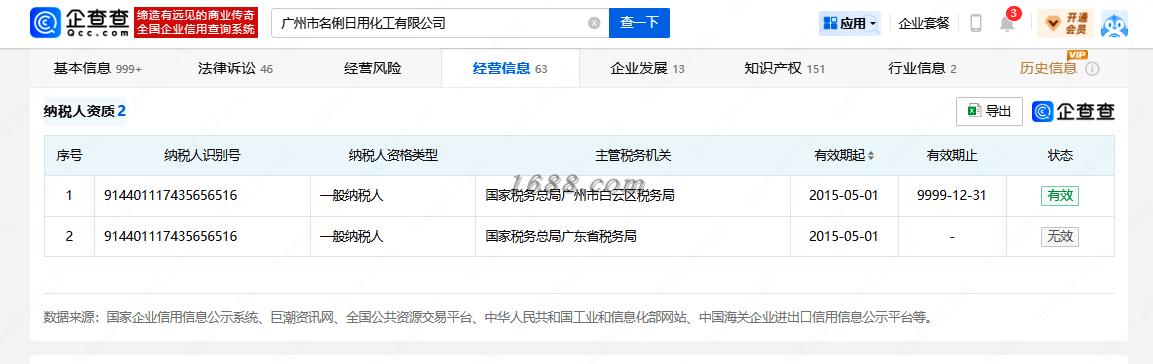Click the 纳税人识别号 column header

pos(202,156)
